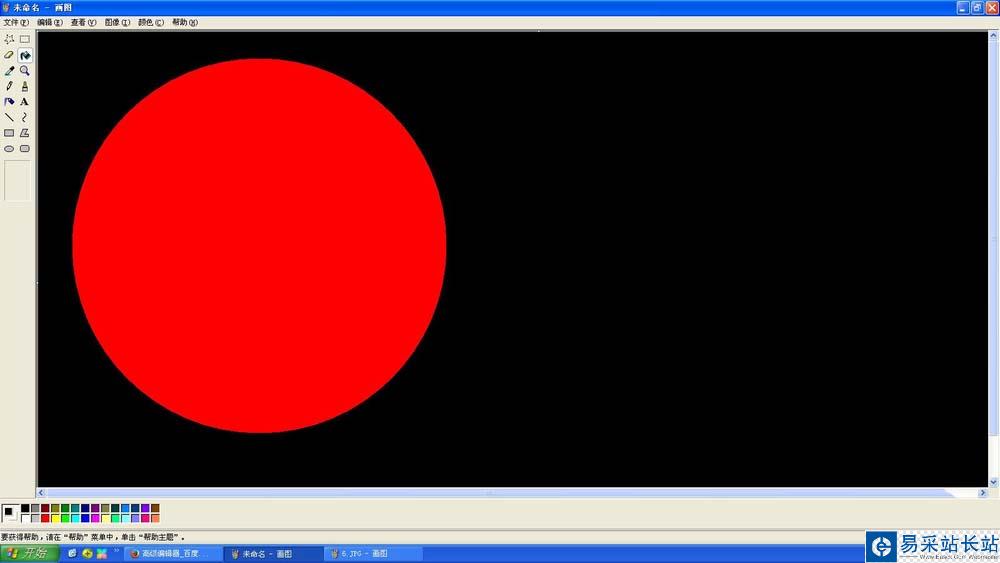Click the colorful third quick launch icon
Viewport: 1000px width, 563px height.
click(x=101, y=553)
